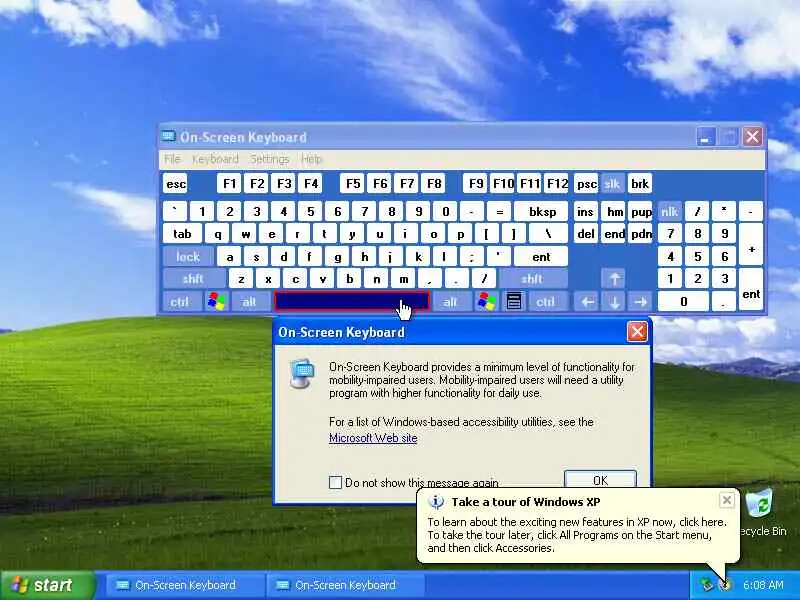Click the pup page up key
The image size is (800, 600).
click(x=641, y=212)
